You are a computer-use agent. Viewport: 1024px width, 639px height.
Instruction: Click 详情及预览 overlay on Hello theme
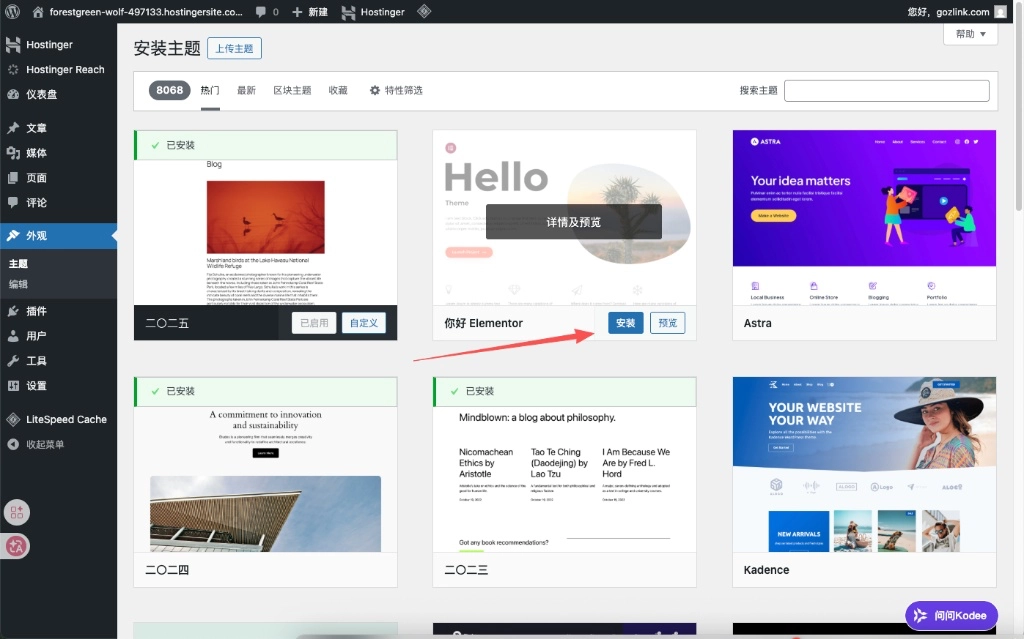click(x=573, y=222)
